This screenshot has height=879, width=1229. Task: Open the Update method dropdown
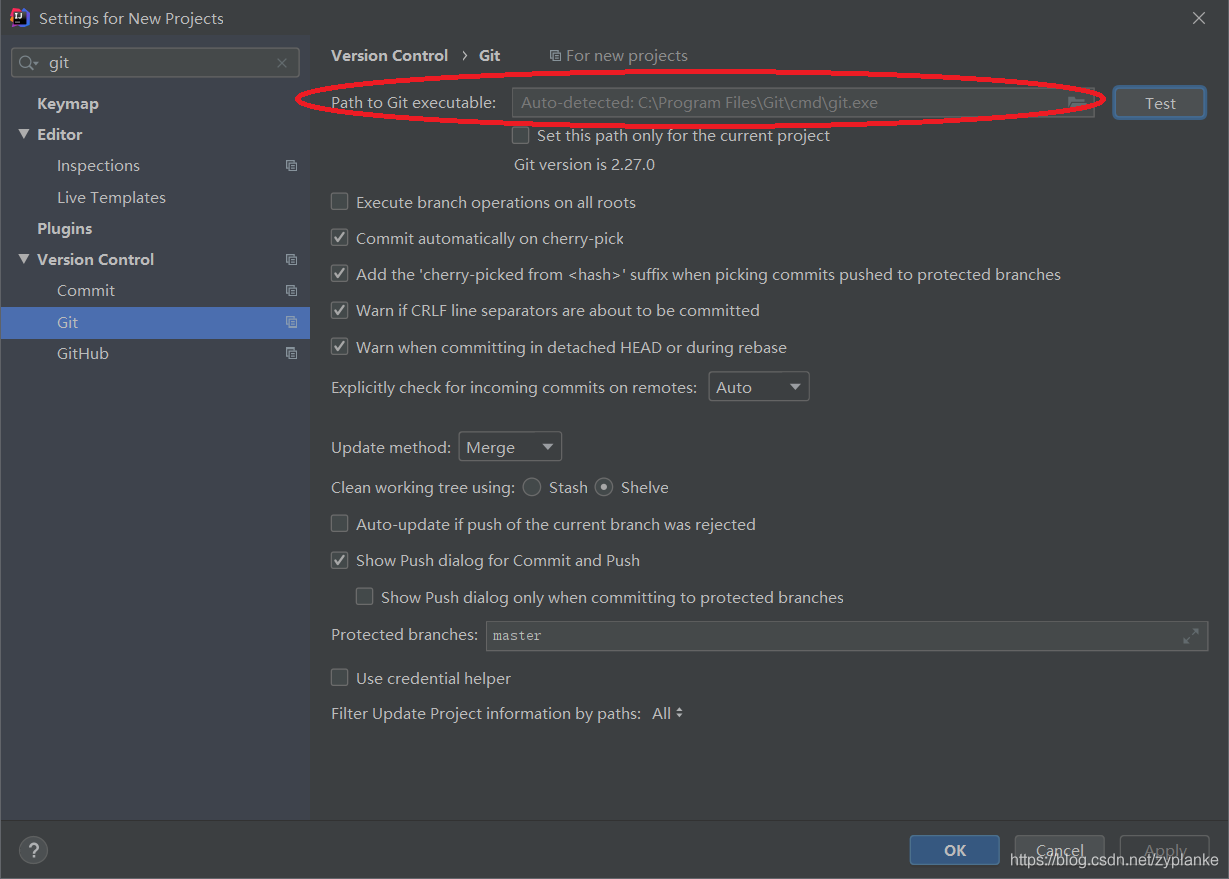(x=510, y=446)
